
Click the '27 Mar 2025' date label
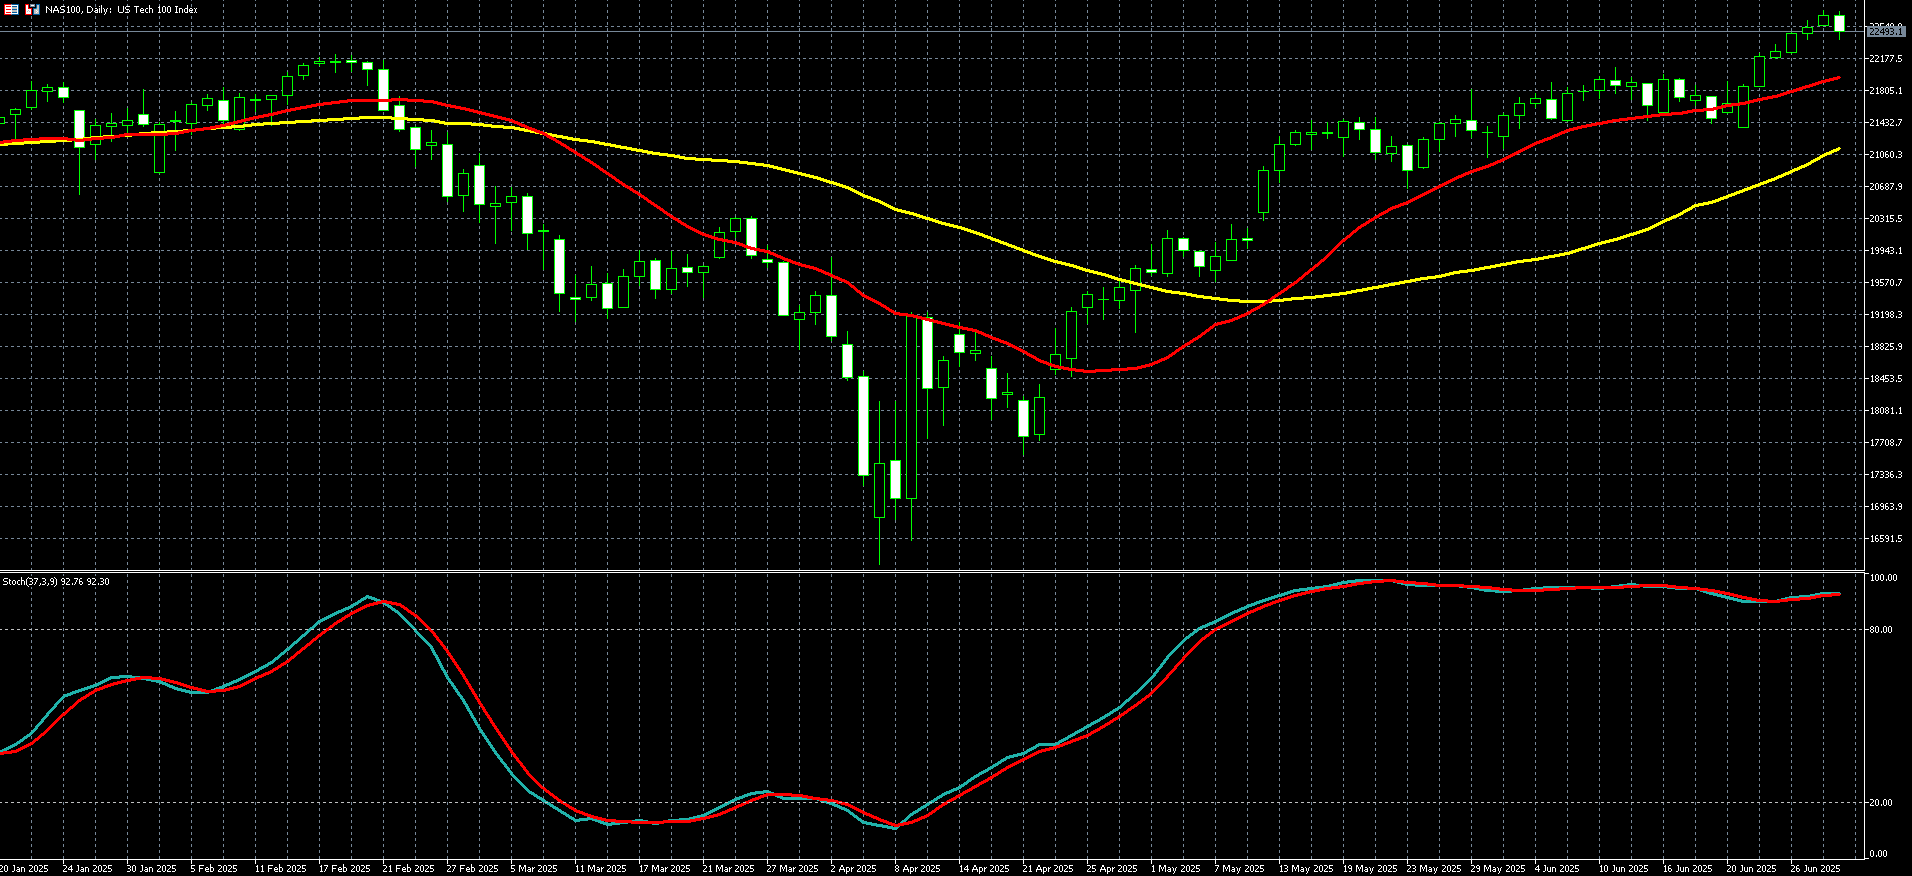point(792,869)
